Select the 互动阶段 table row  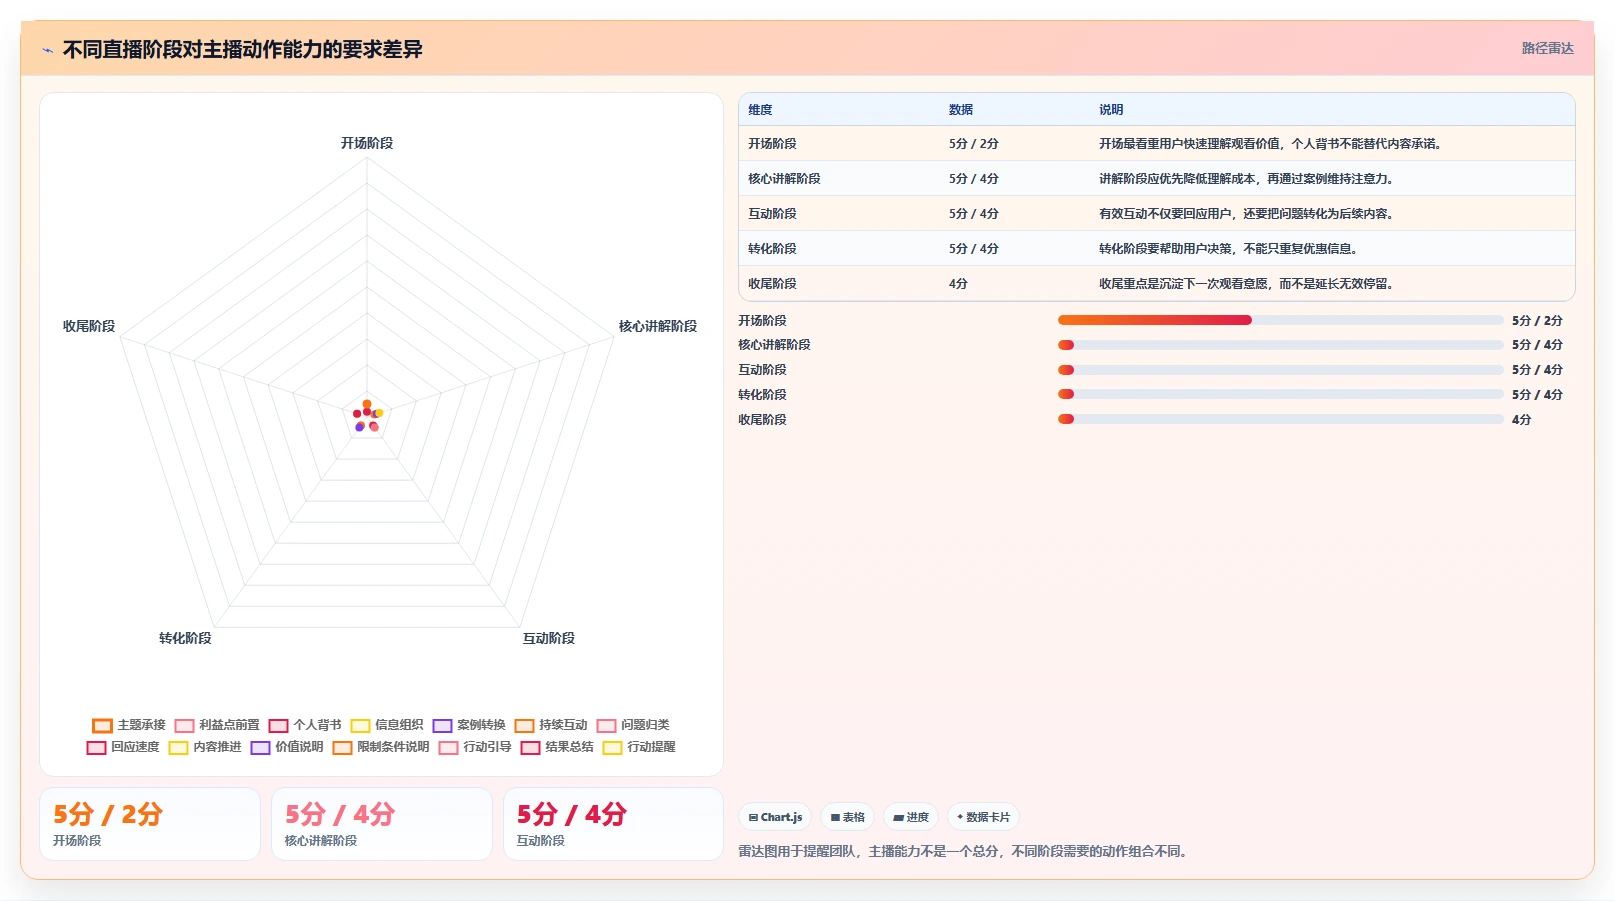[1157, 214]
